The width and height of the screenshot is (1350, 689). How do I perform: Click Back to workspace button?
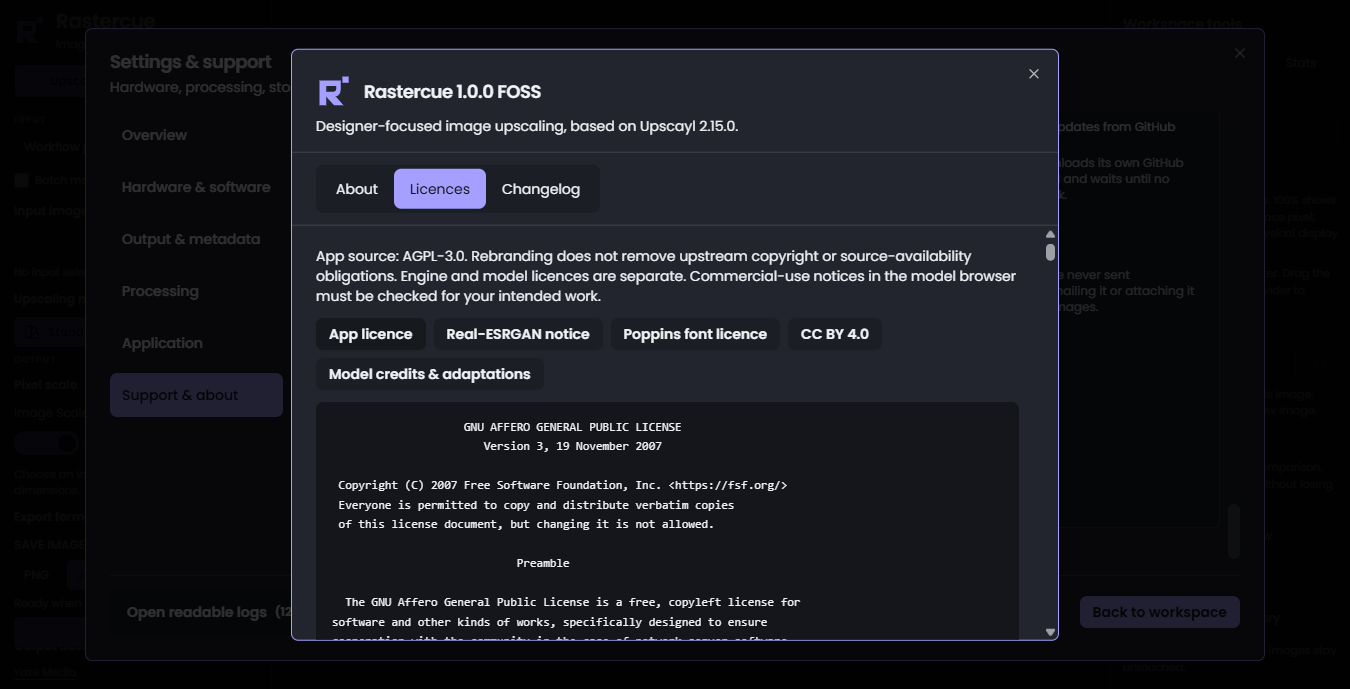tap(1160, 612)
